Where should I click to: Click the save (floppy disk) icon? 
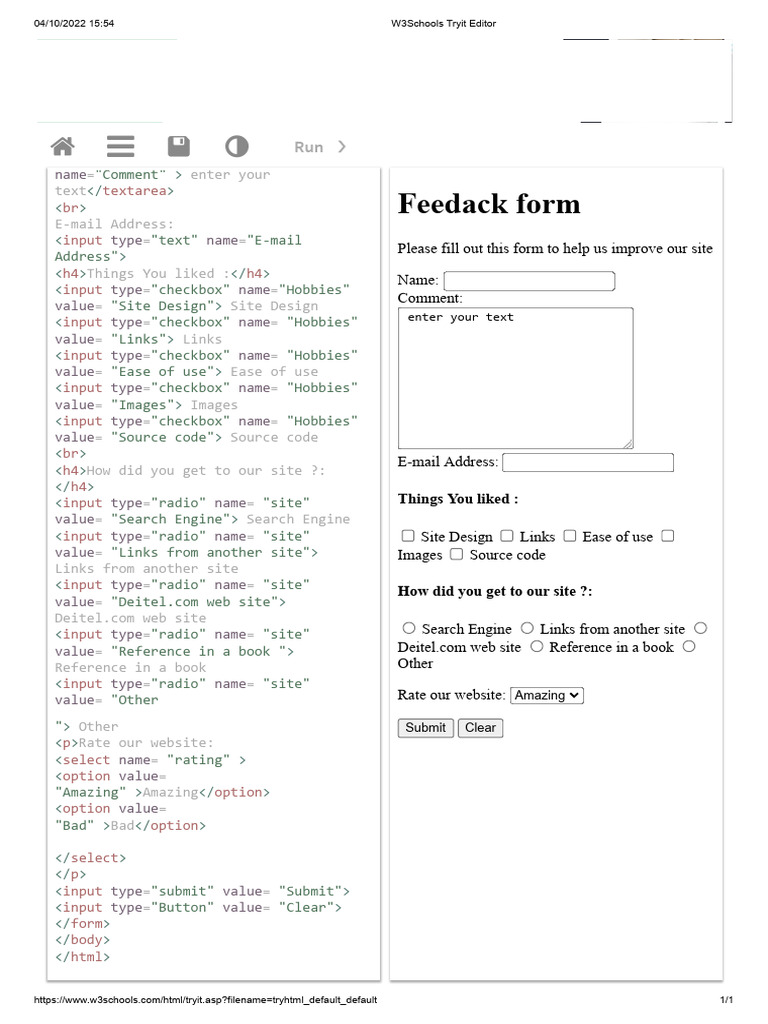179,147
